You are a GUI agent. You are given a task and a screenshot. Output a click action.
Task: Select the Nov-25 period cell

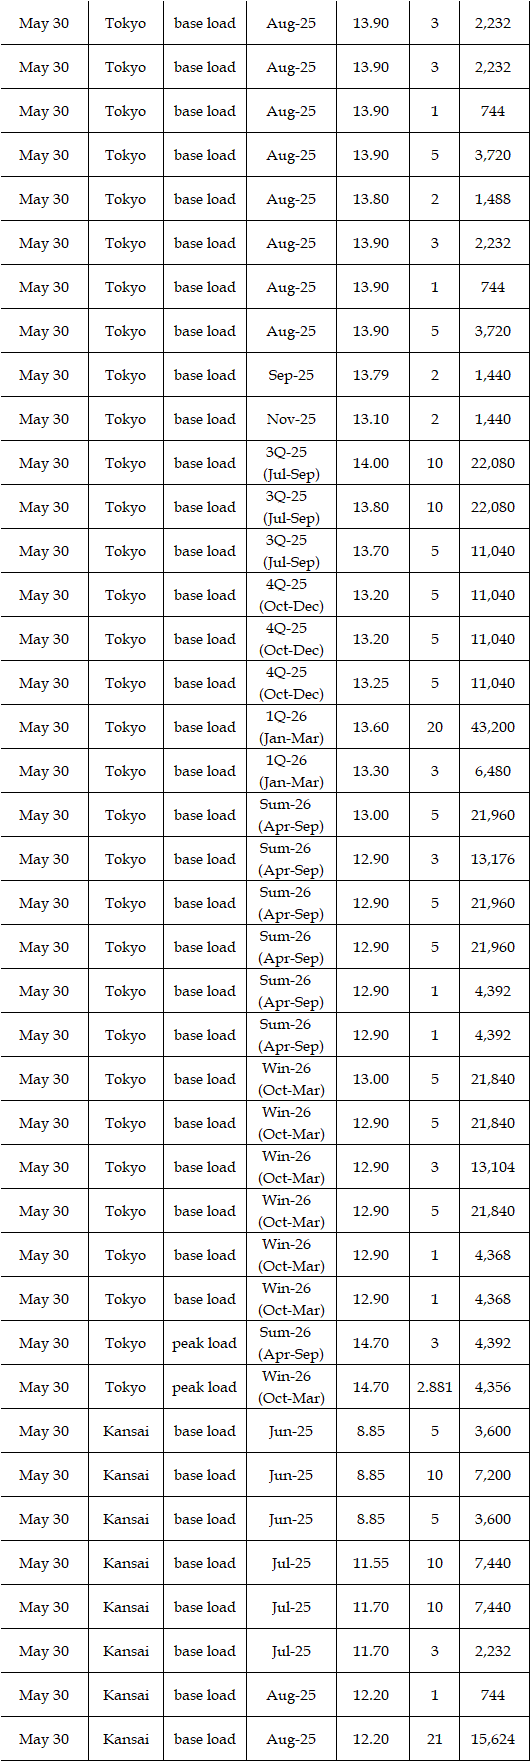click(291, 419)
